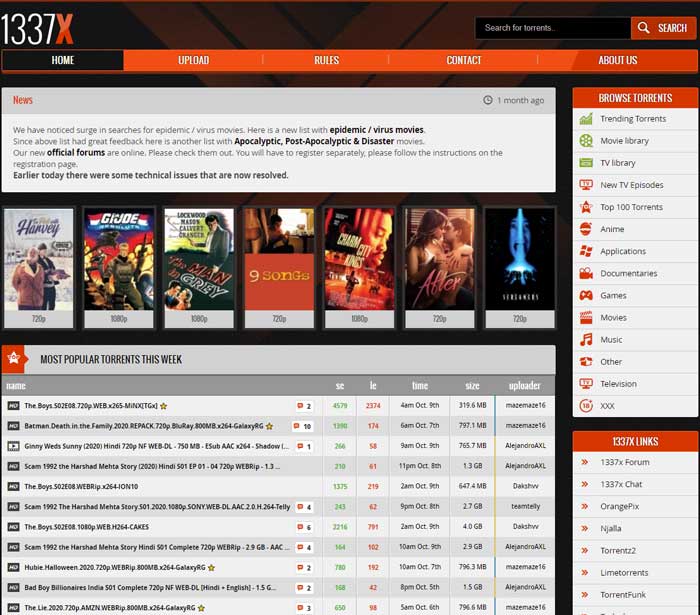Click the TV library icon

pos(586,162)
